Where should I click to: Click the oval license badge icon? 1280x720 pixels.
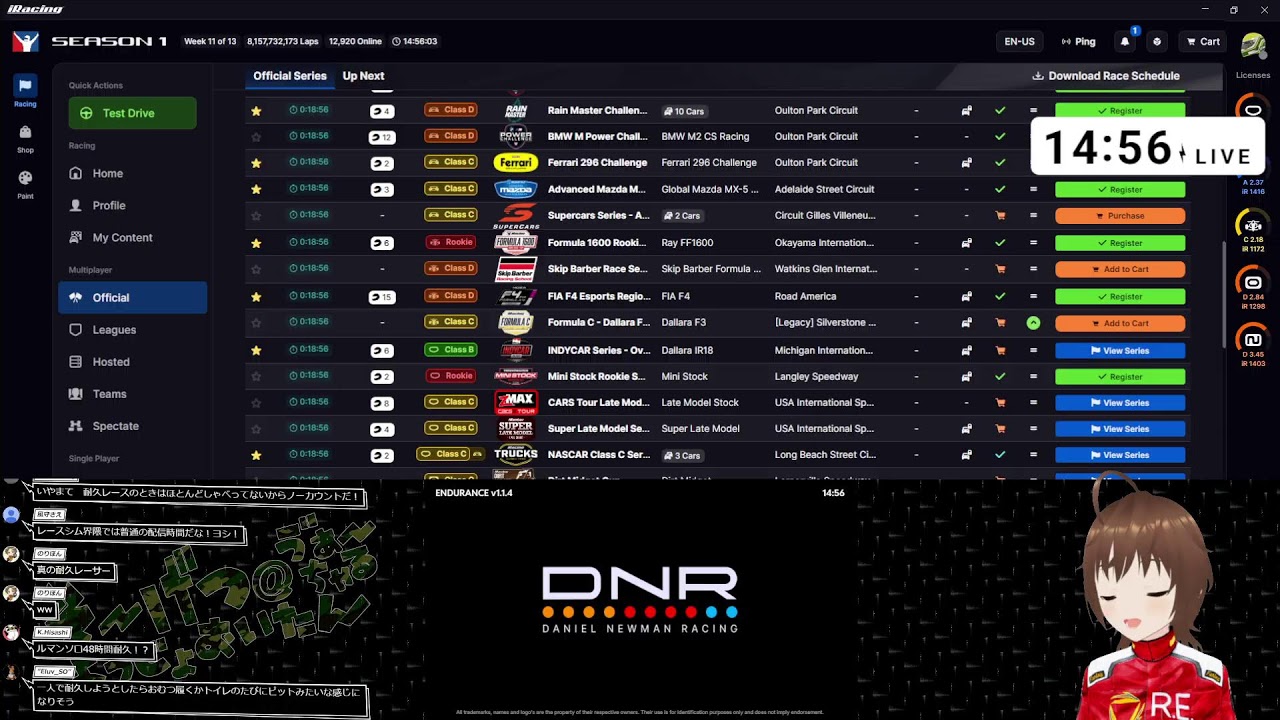pyautogui.click(x=1253, y=110)
